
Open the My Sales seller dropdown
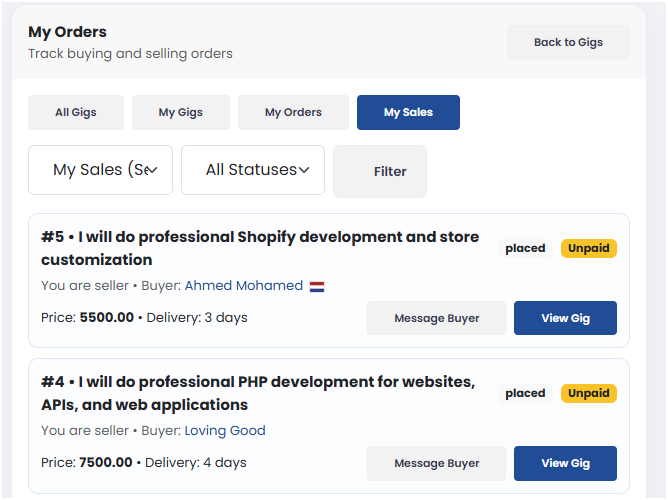coord(100,170)
